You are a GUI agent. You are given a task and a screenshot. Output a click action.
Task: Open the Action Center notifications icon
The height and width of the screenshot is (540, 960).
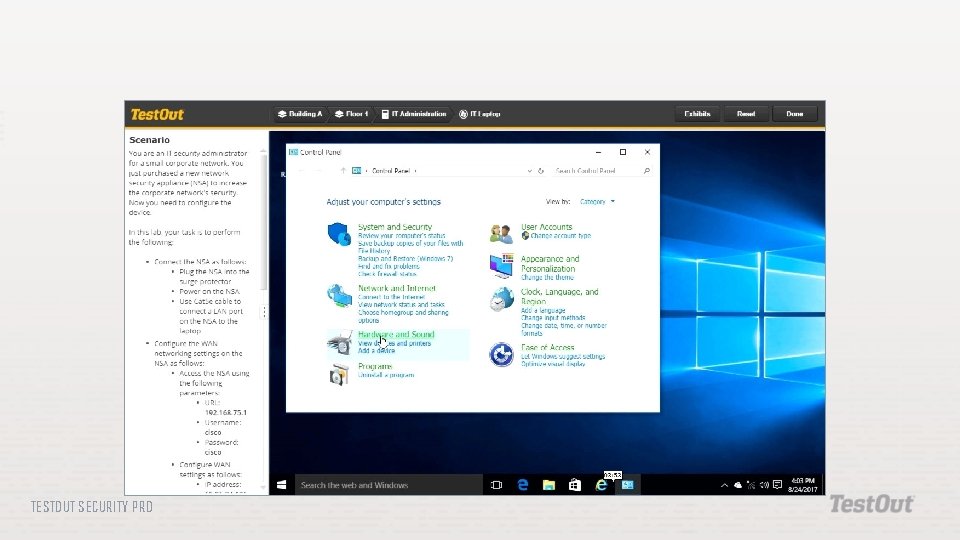778,485
